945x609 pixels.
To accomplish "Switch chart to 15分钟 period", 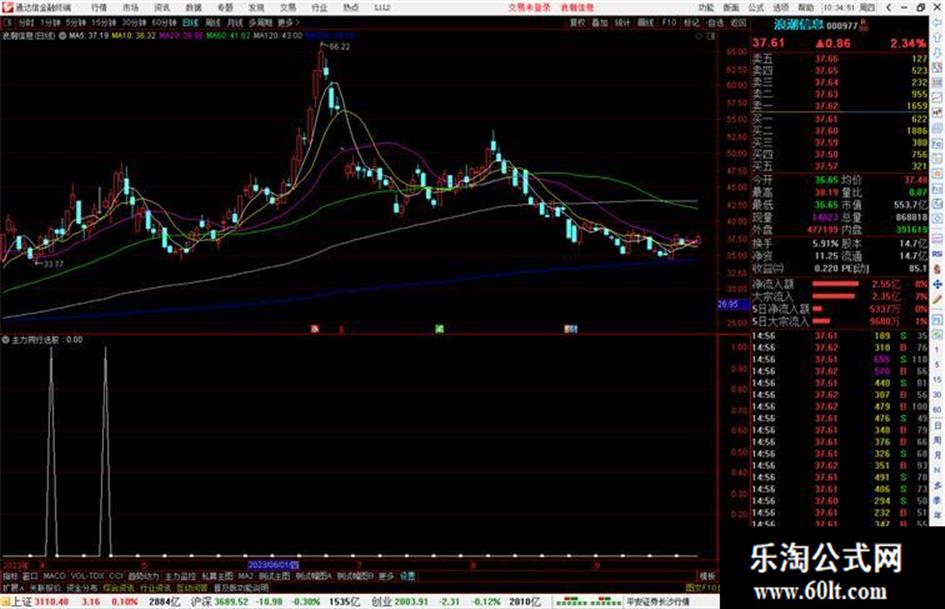I will coord(104,23).
